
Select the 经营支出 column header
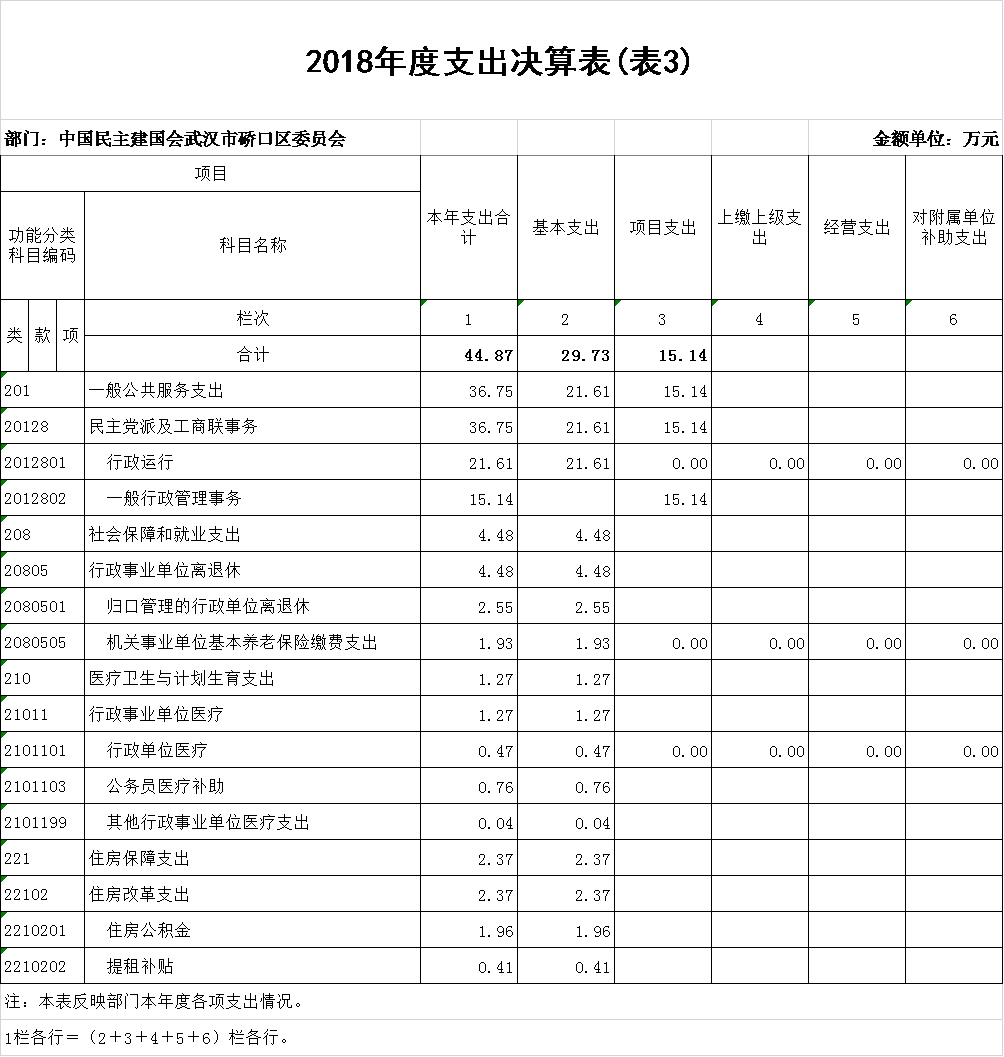point(857,228)
